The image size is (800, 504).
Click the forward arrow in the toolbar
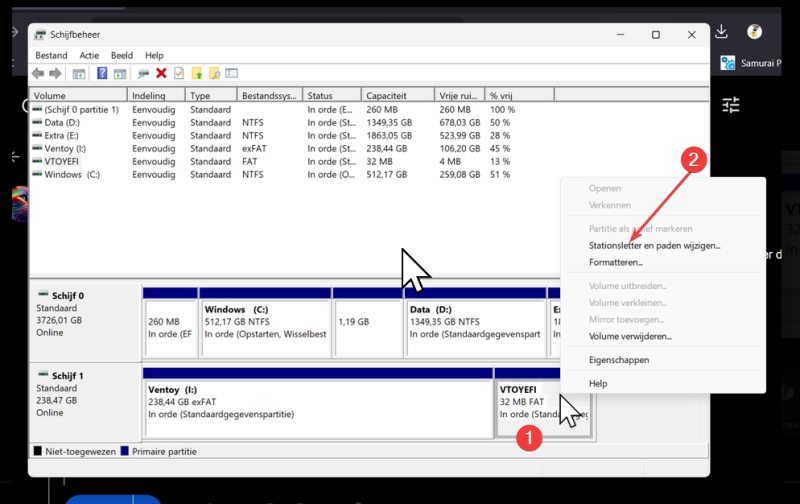tap(55, 73)
